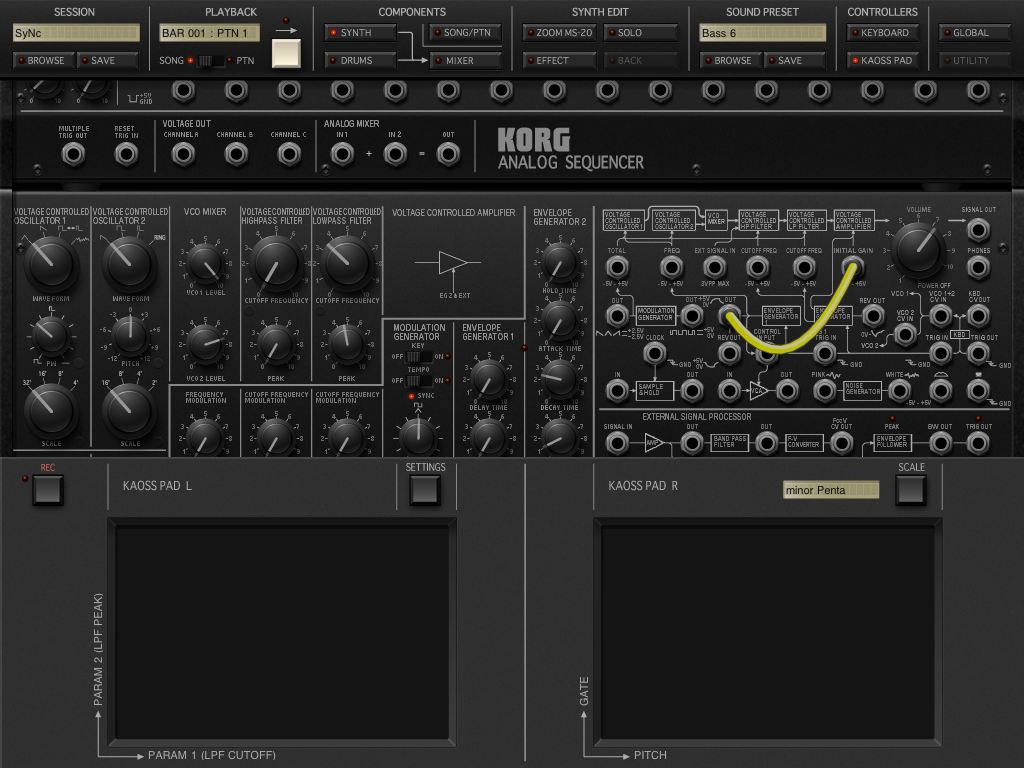This screenshot has height=768, width=1024.
Task: Click the Voltage Out CHANNEL B jack
Action: (x=236, y=155)
